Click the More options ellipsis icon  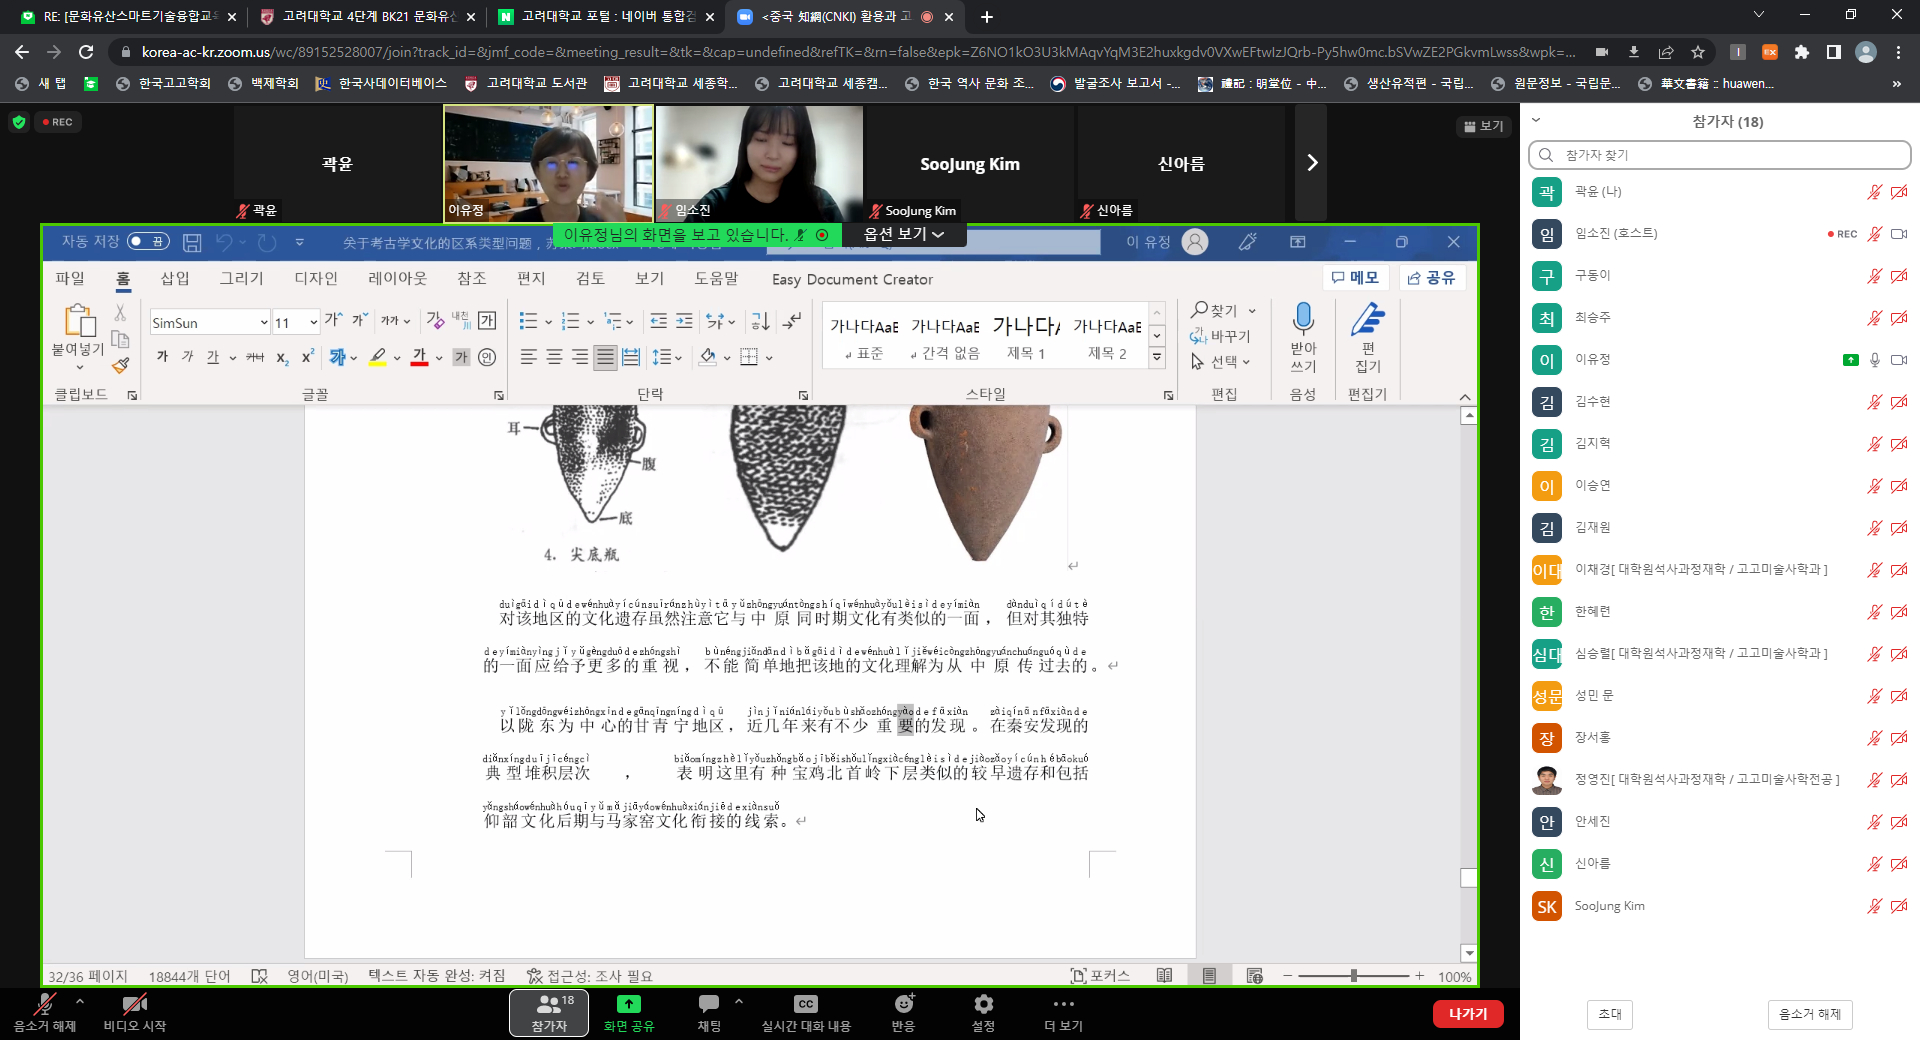click(x=1063, y=1004)
